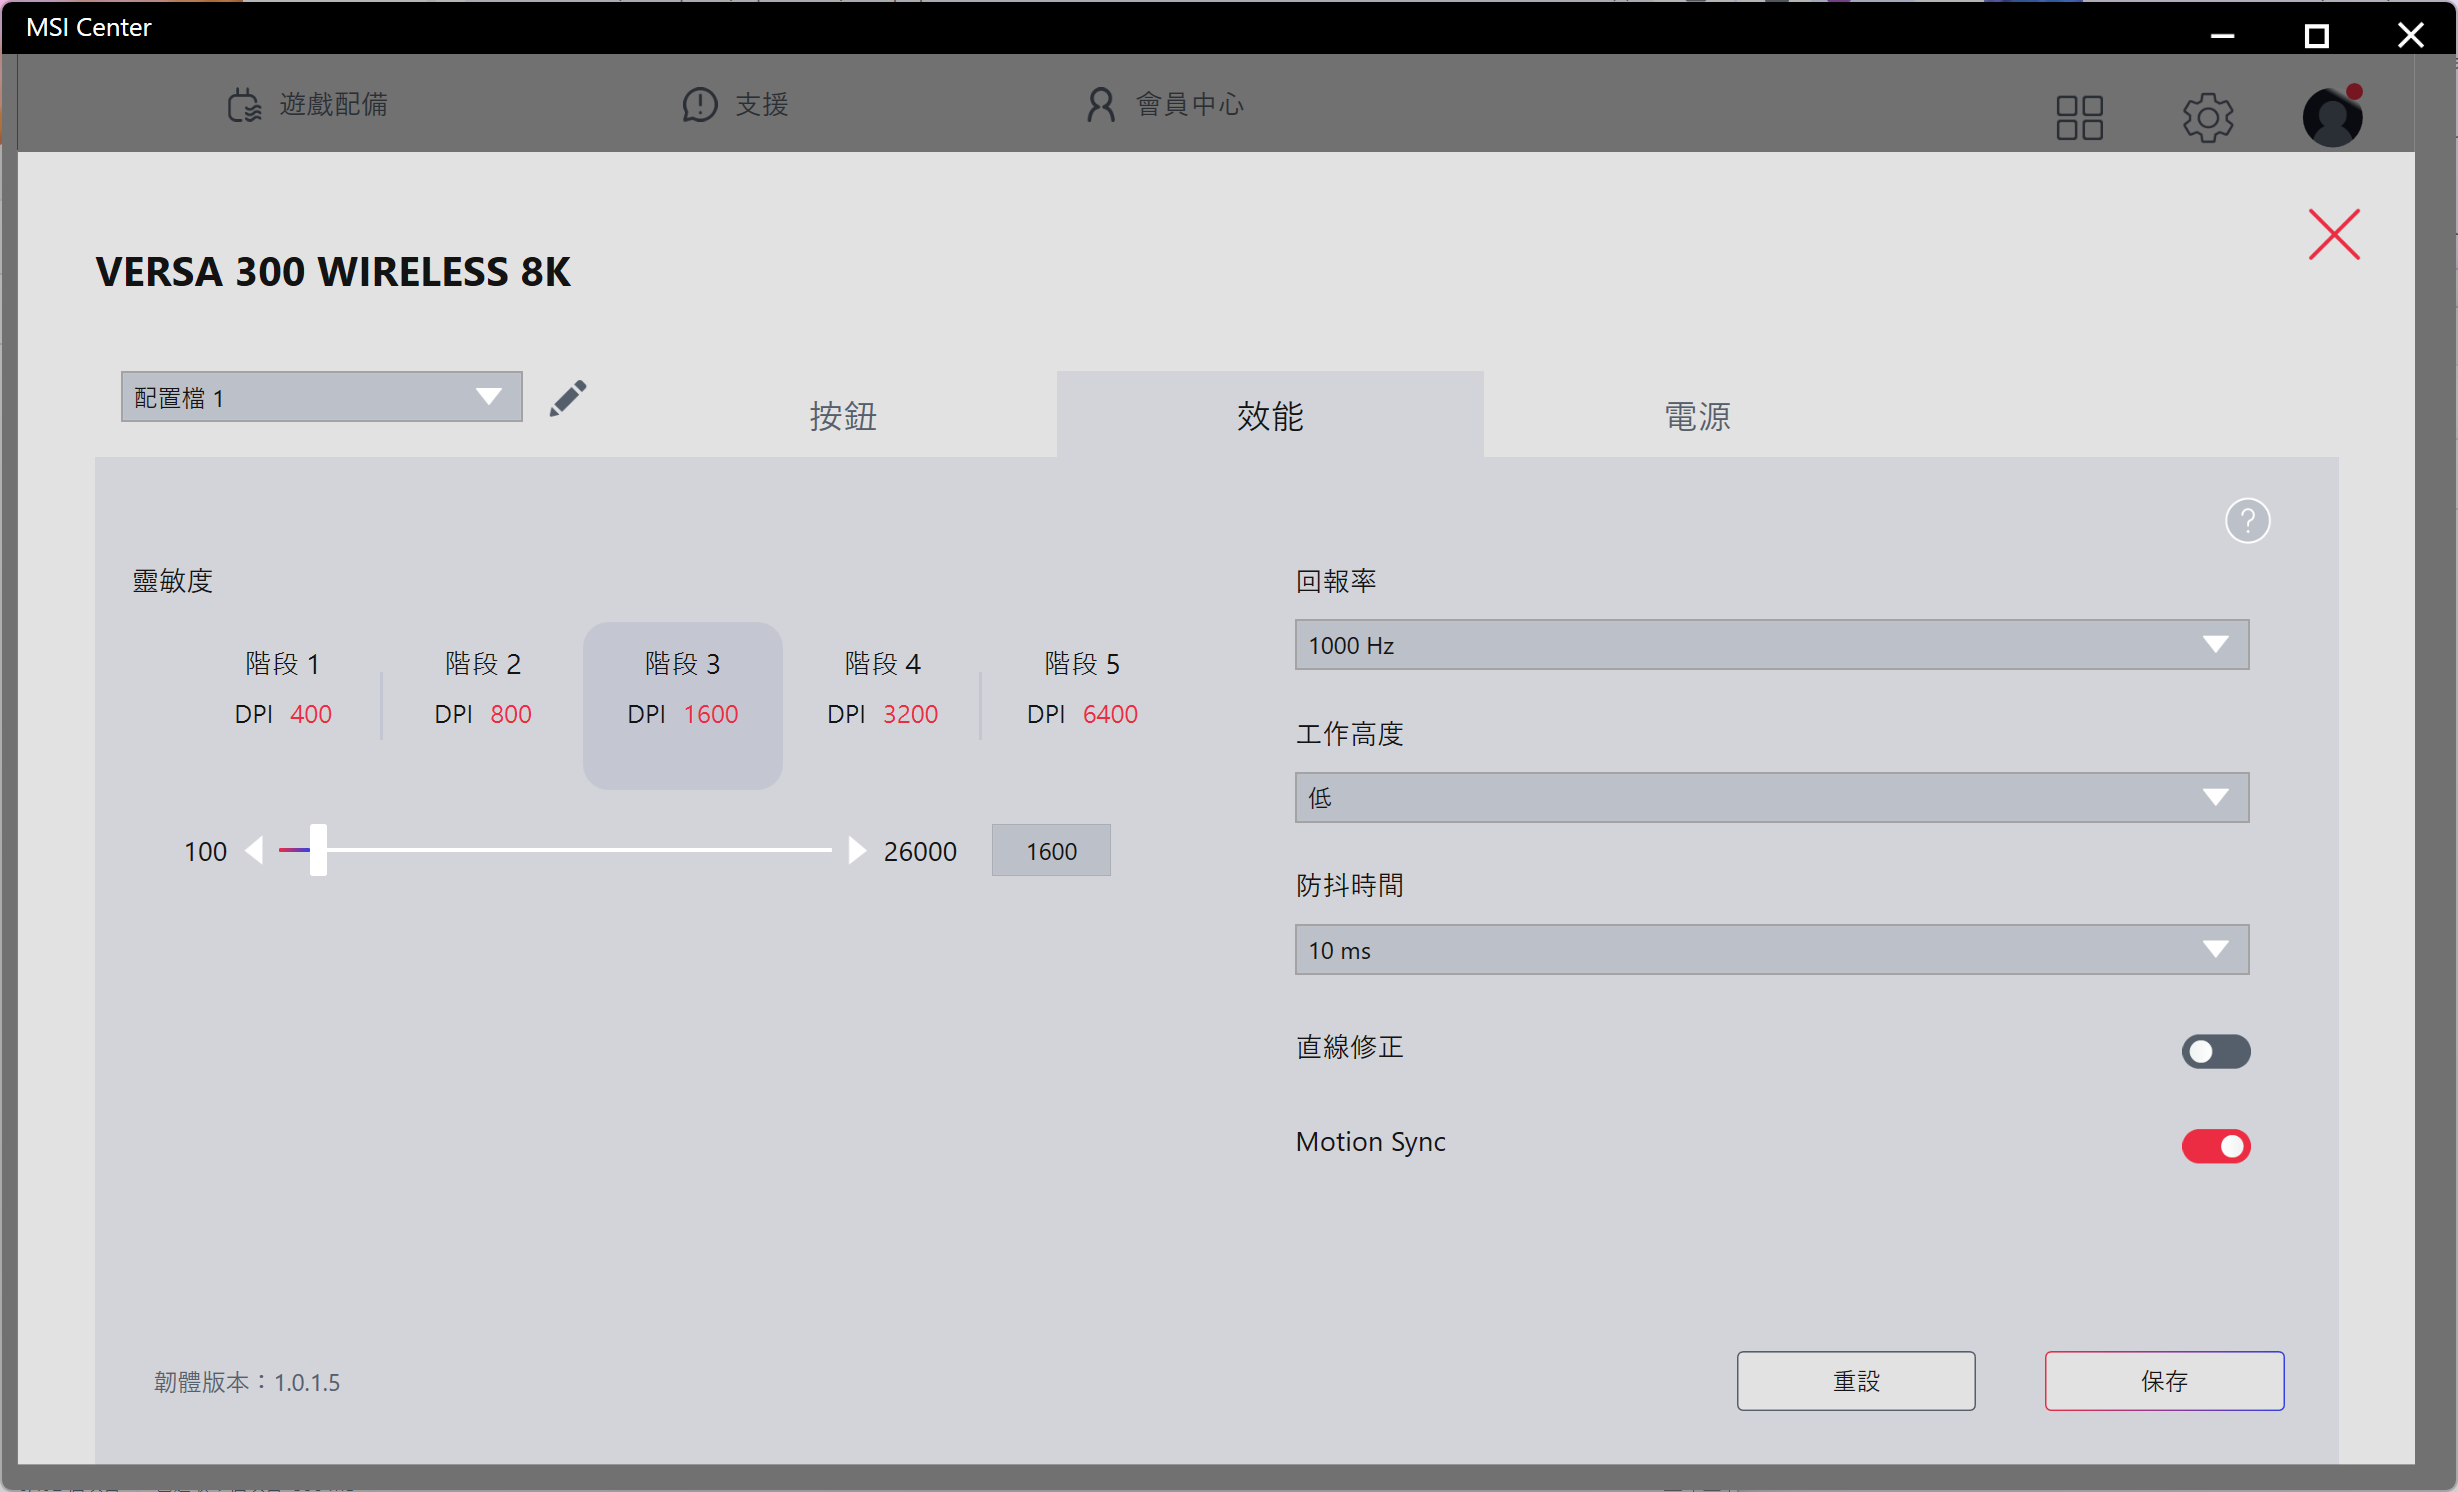Click the 保存 save button

2164,1380
